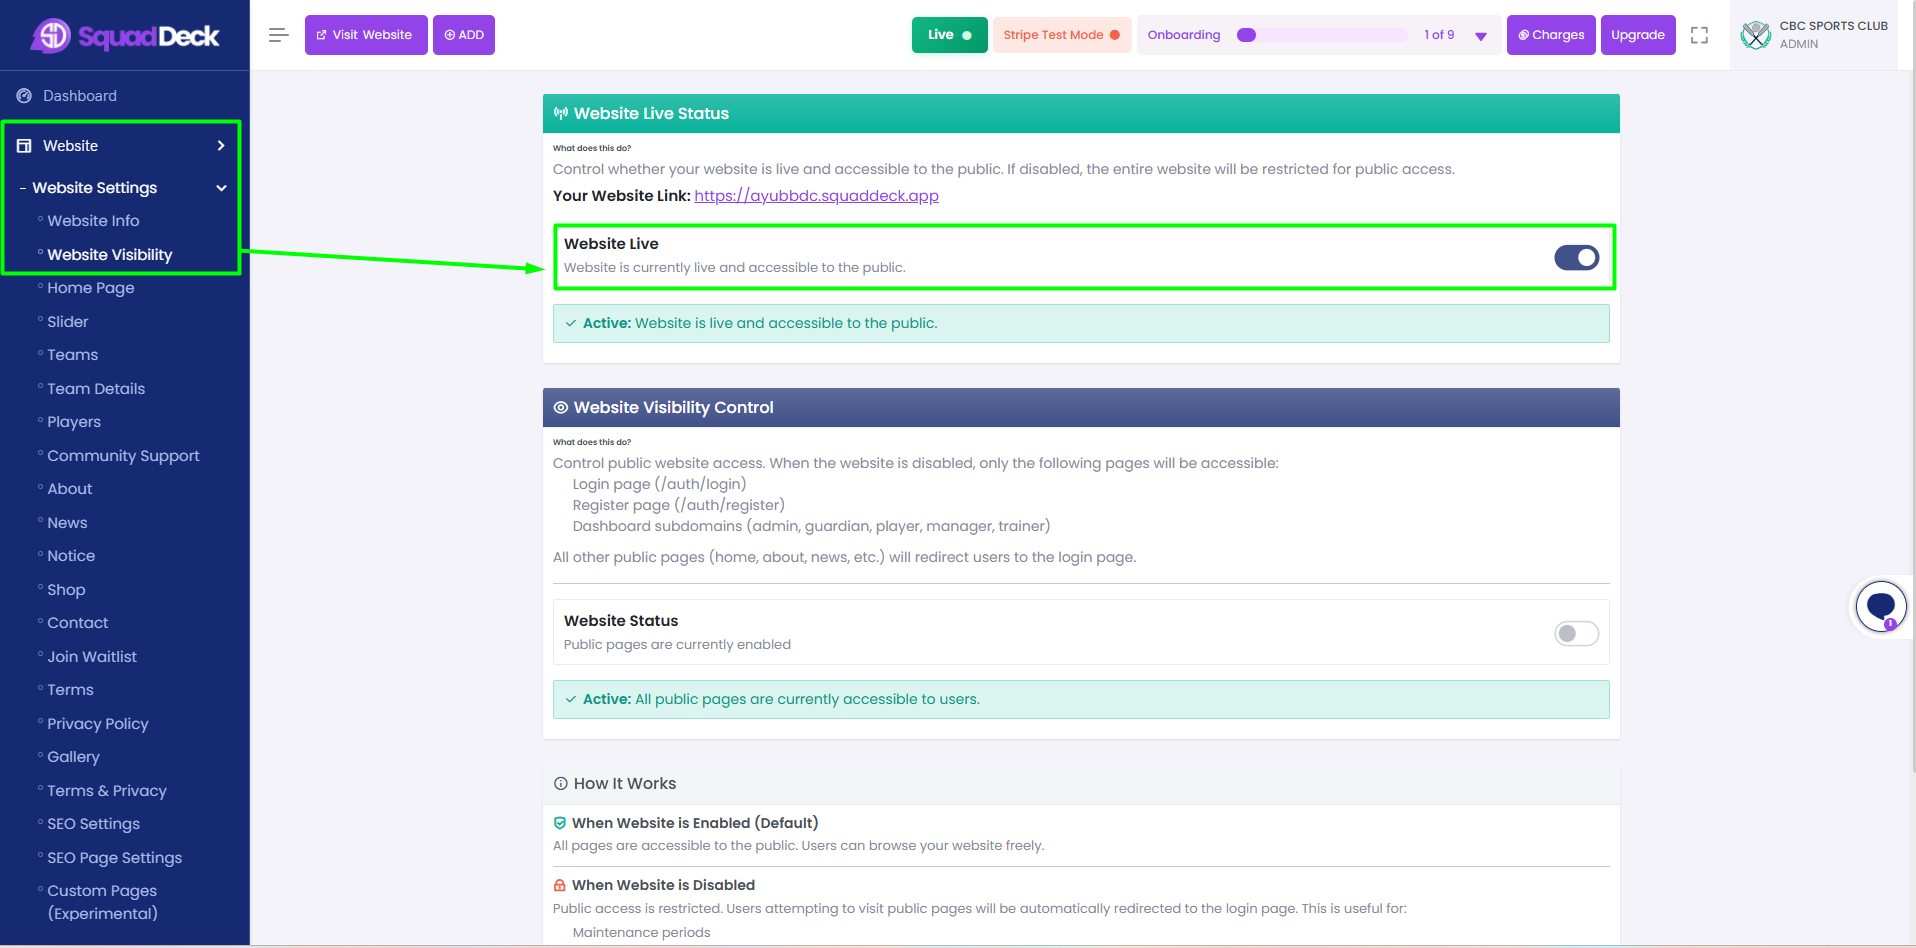Image resolution: width=1916 pixels, height=948 pixels.
Task: Select Website Visibility in sidebar
Action: point(110,255)
